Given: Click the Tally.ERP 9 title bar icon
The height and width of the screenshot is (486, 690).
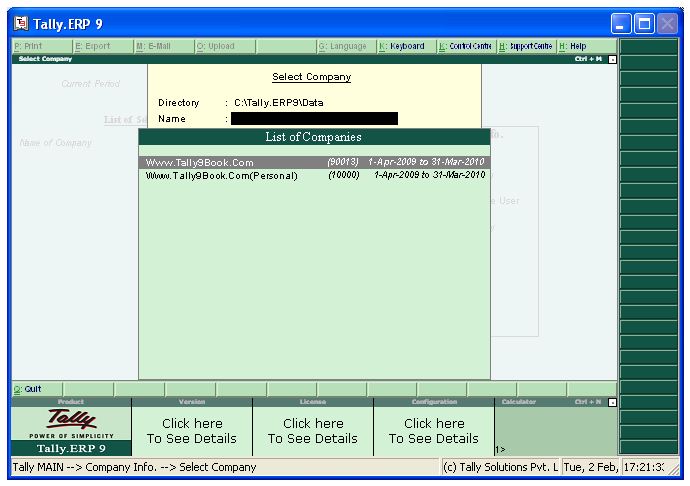Looking at the screenshot, I should point(21,23).
